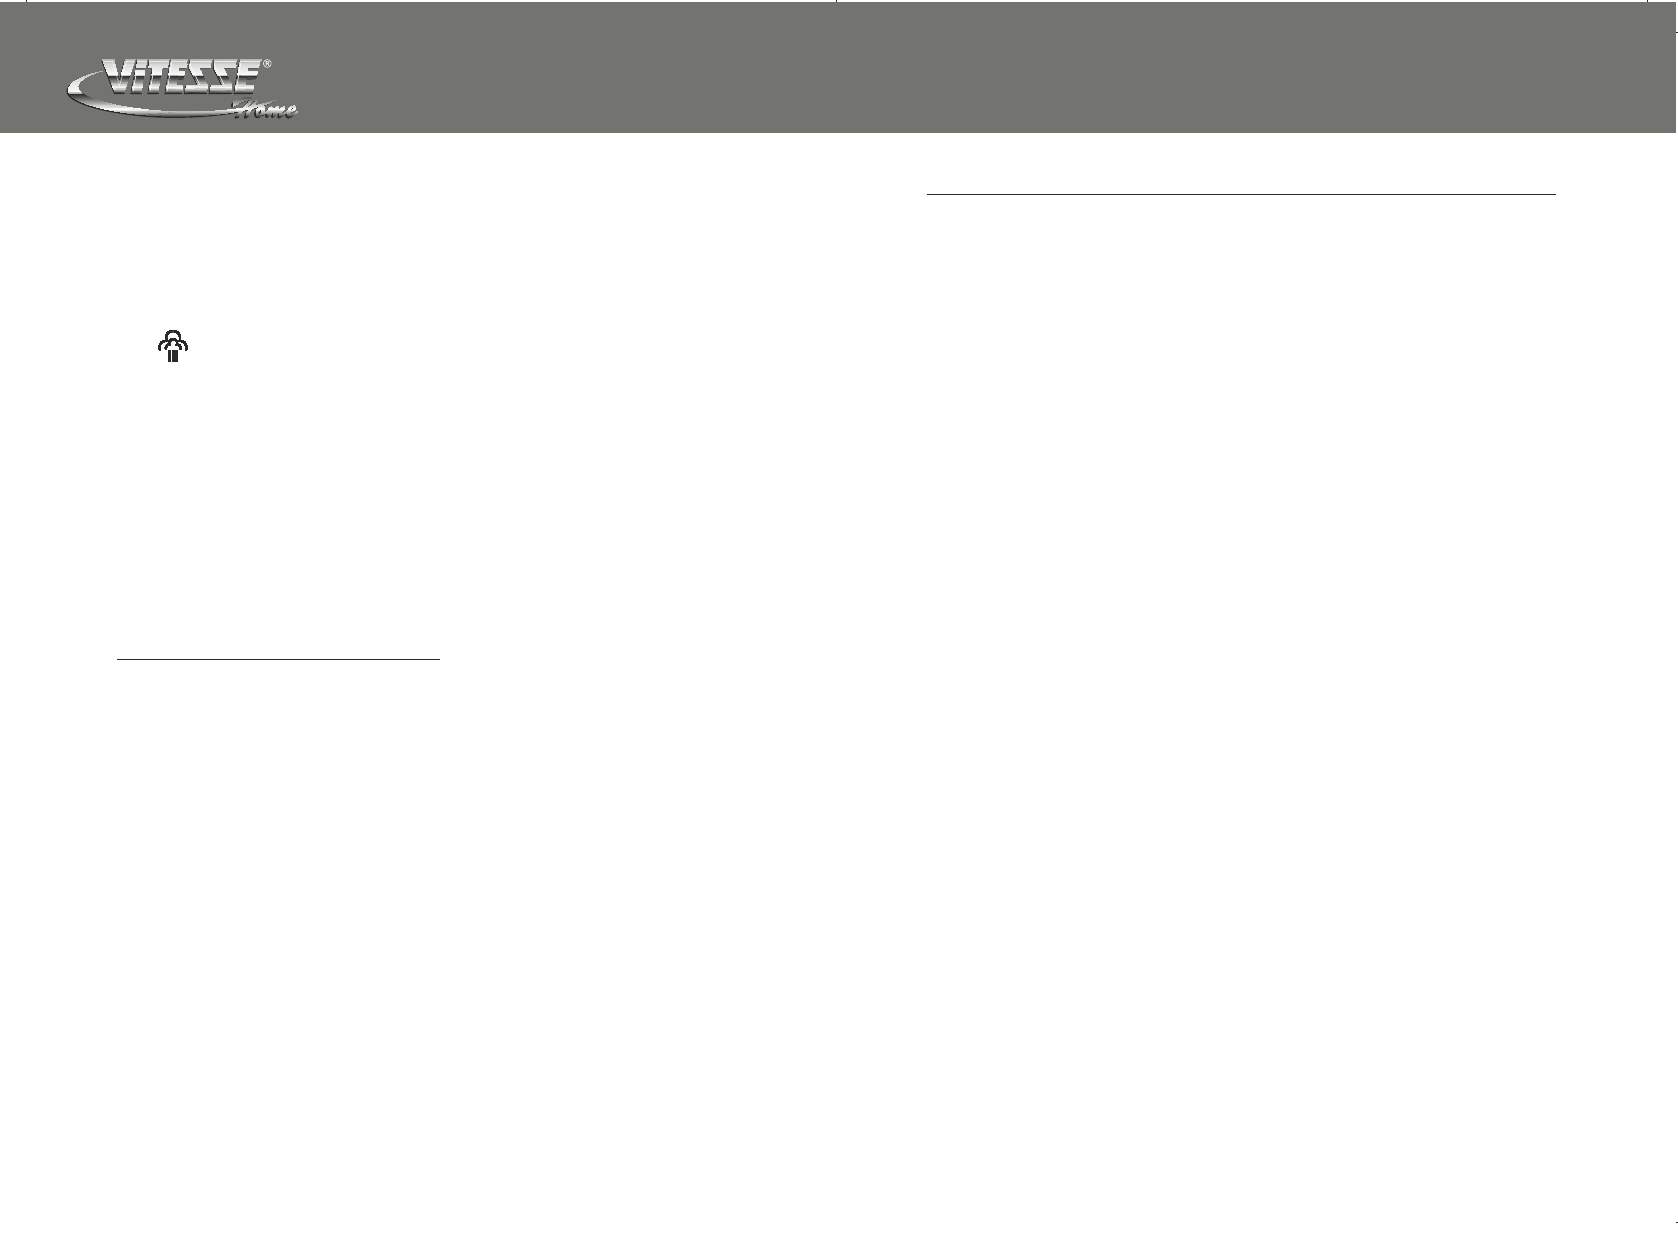
Task: Click the long horizontal rule on right page
Action: 1241,194
